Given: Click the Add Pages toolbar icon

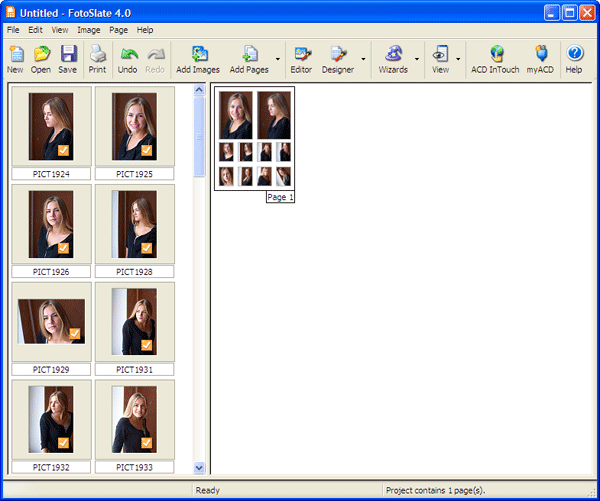Looking at the screenshot, I should tap(249, 59).
